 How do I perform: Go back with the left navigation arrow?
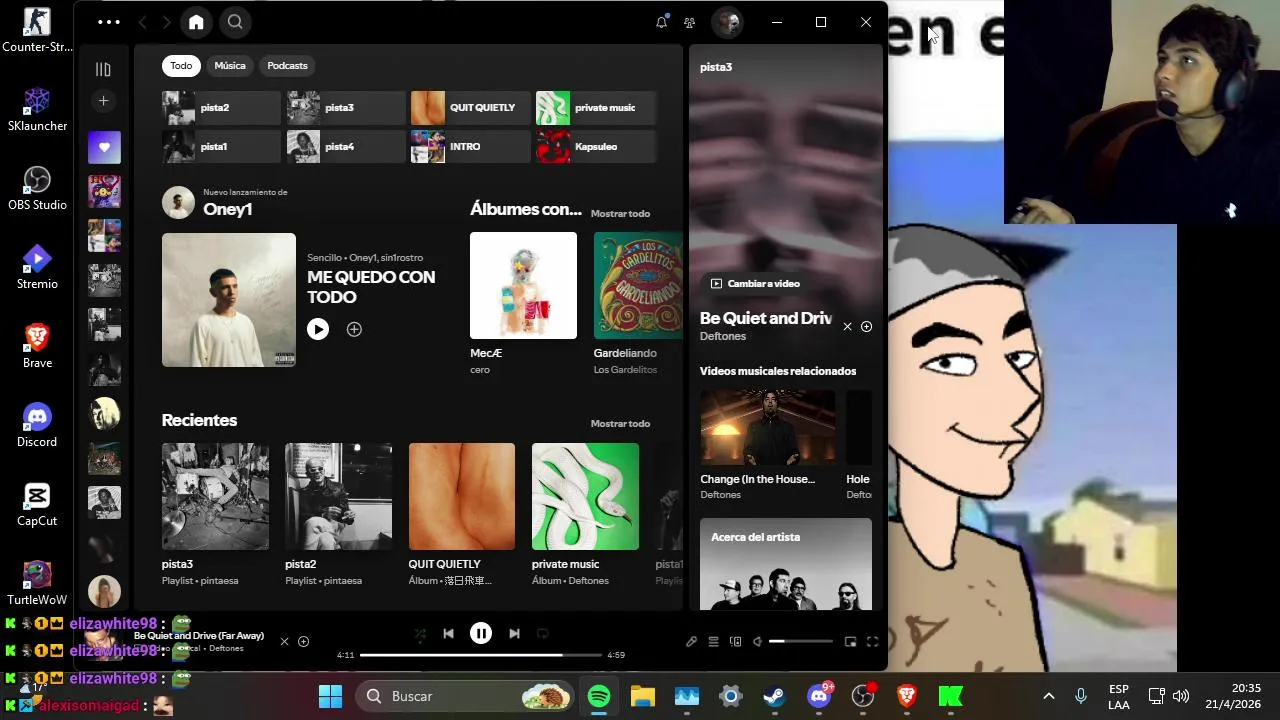point(142,22)
